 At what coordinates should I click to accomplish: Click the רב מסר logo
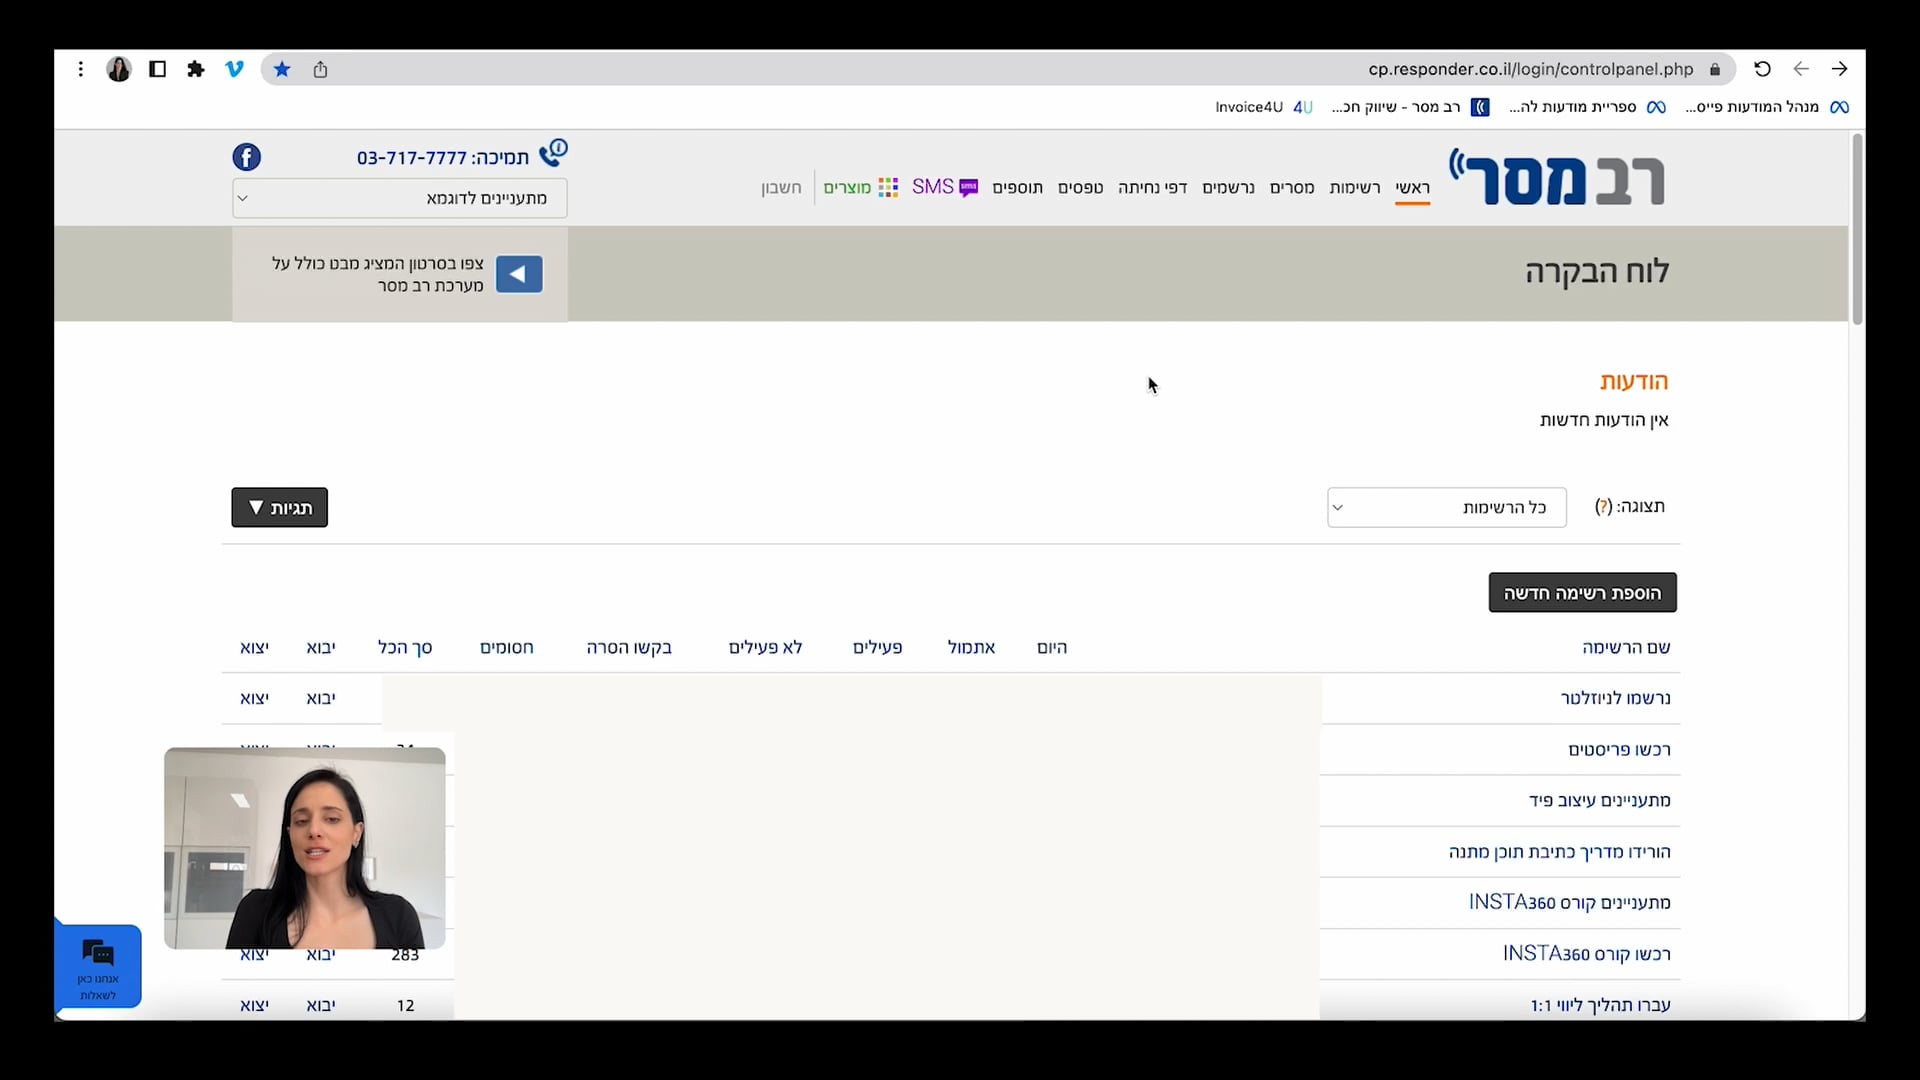[x=1557, y=178]
